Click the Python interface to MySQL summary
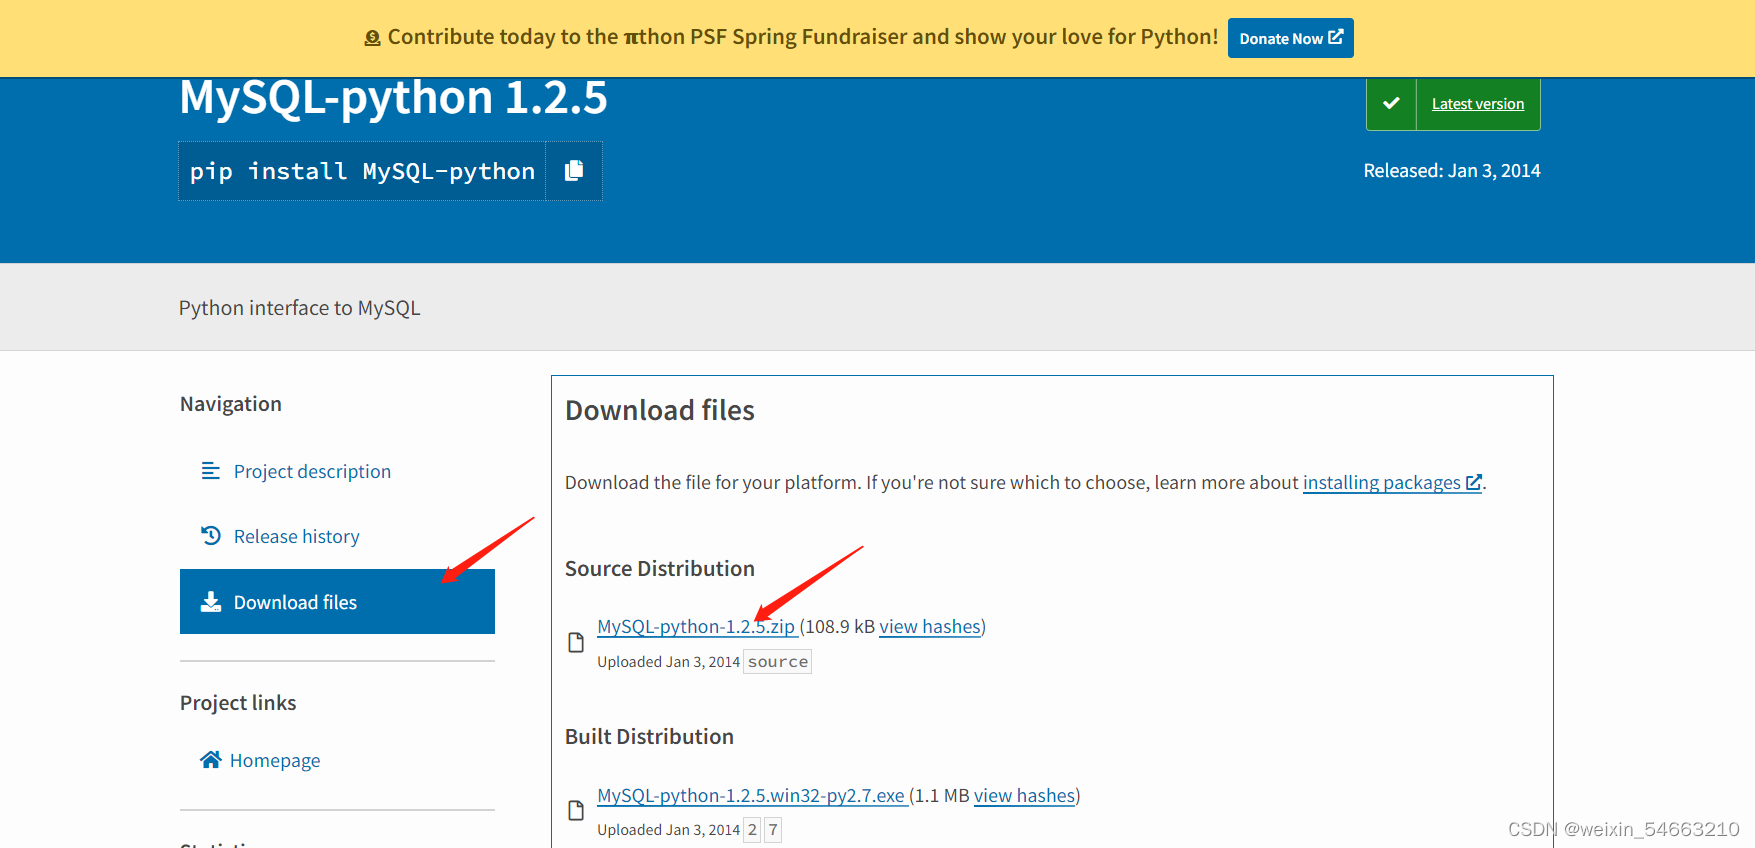 click(x=299, y=308)
